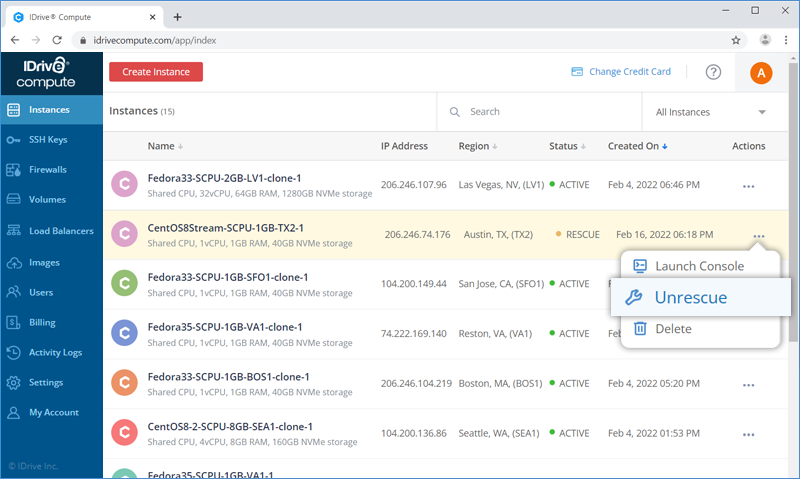
Task: Open instance Fedora33-SCPU-1GB-BOS1-clone-1 name
Action: pyautogui.click(x=229, y=377)
